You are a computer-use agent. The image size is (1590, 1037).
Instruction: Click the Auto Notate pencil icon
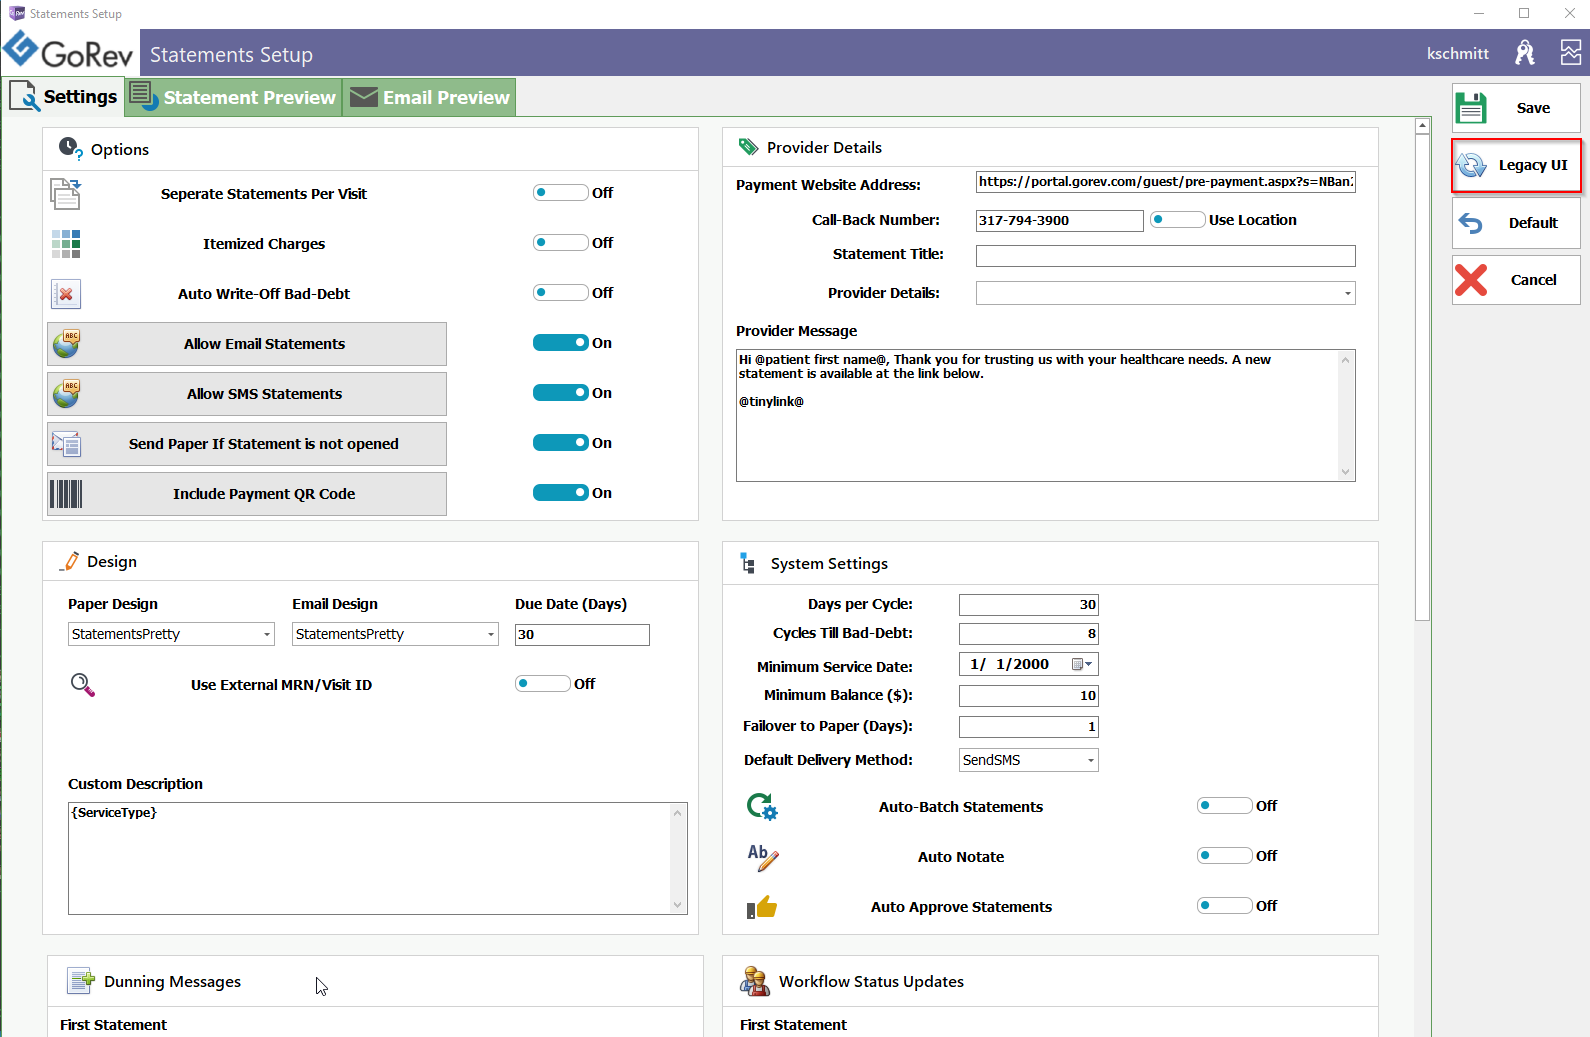tap(763, 857)
